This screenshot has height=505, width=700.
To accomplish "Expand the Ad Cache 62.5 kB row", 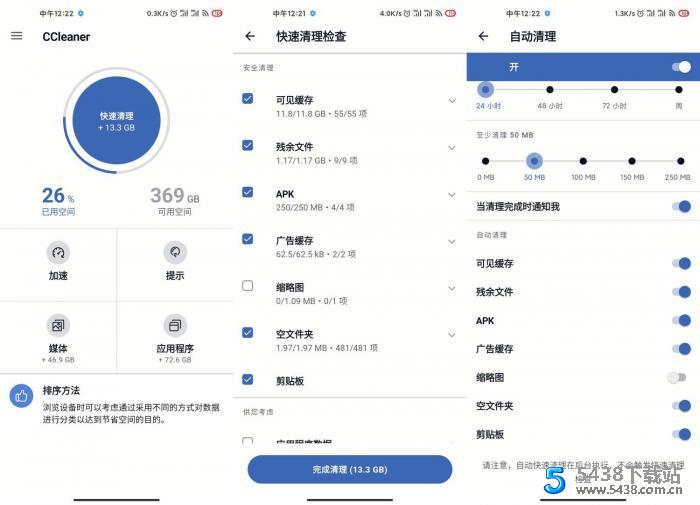I will pyautogui.click(x=452, y=242).
